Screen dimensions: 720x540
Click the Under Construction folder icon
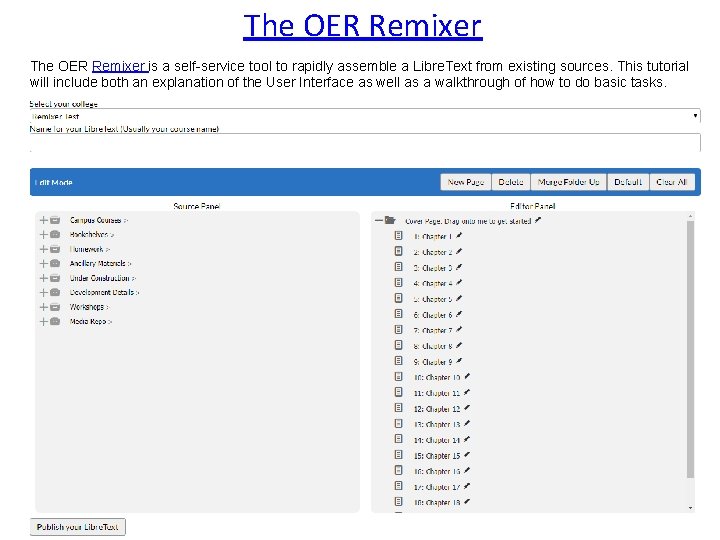(55, 278)
